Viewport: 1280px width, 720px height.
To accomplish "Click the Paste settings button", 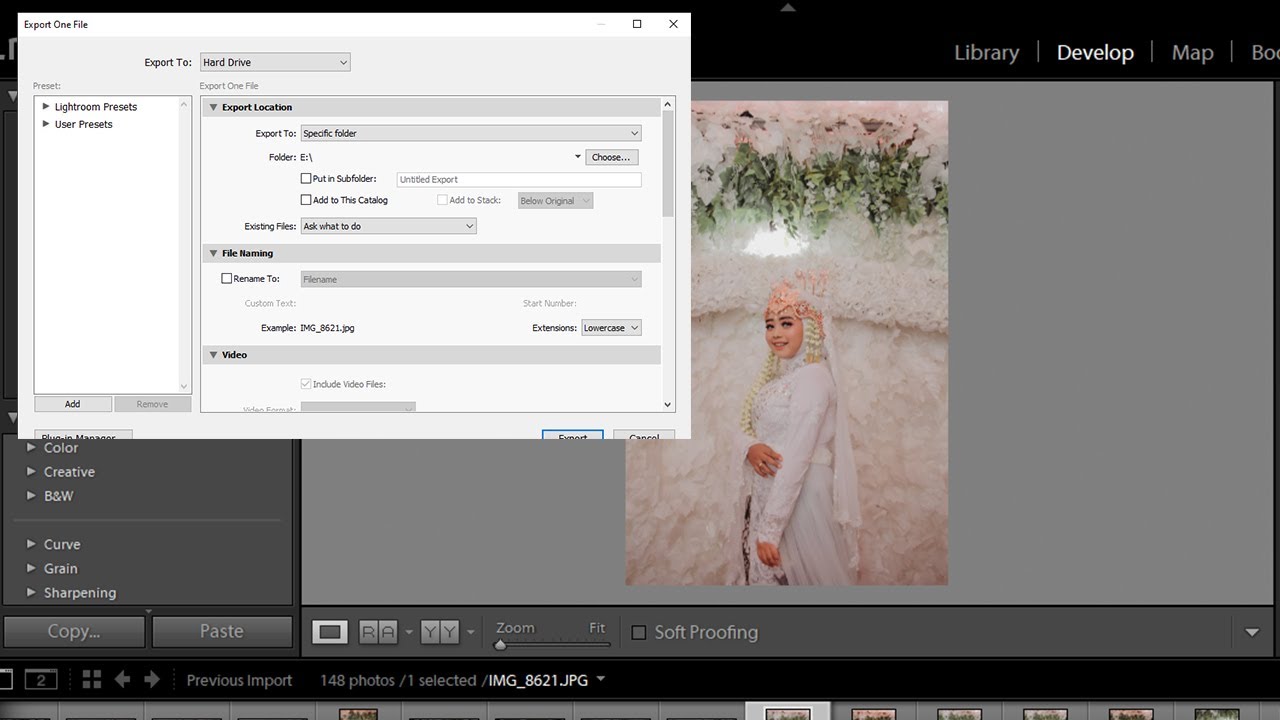I will point(221,631).
